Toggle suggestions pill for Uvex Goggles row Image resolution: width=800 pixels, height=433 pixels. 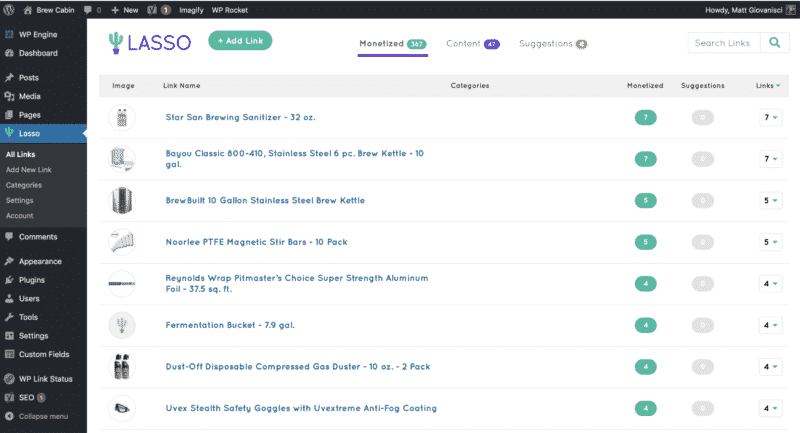tap(703, 408)
